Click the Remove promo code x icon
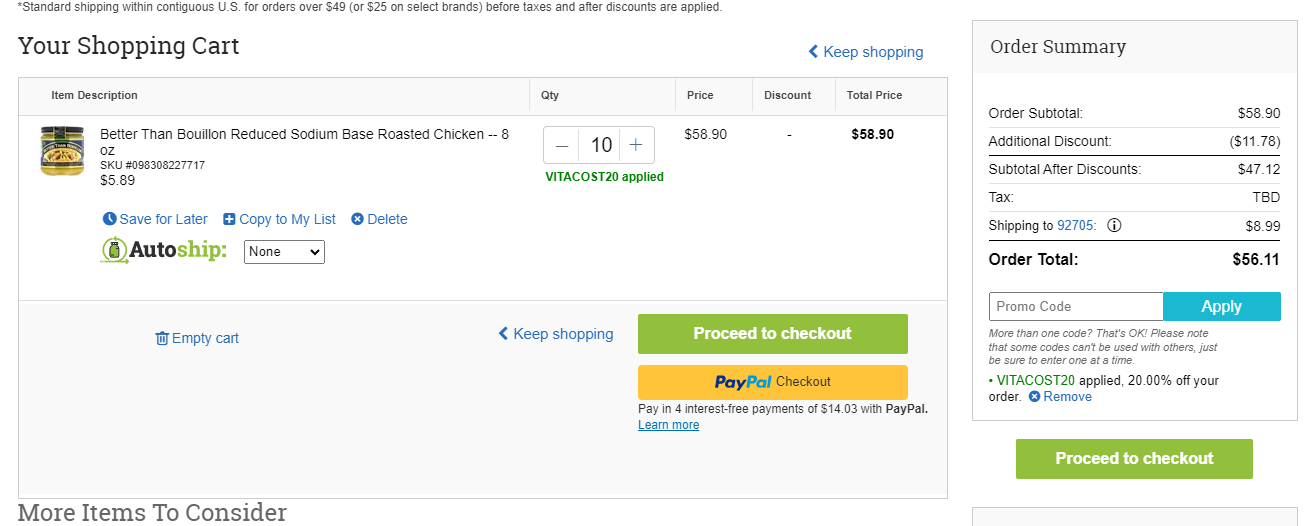Screen dimensions: 1313x526 [x=1035, y=397]
